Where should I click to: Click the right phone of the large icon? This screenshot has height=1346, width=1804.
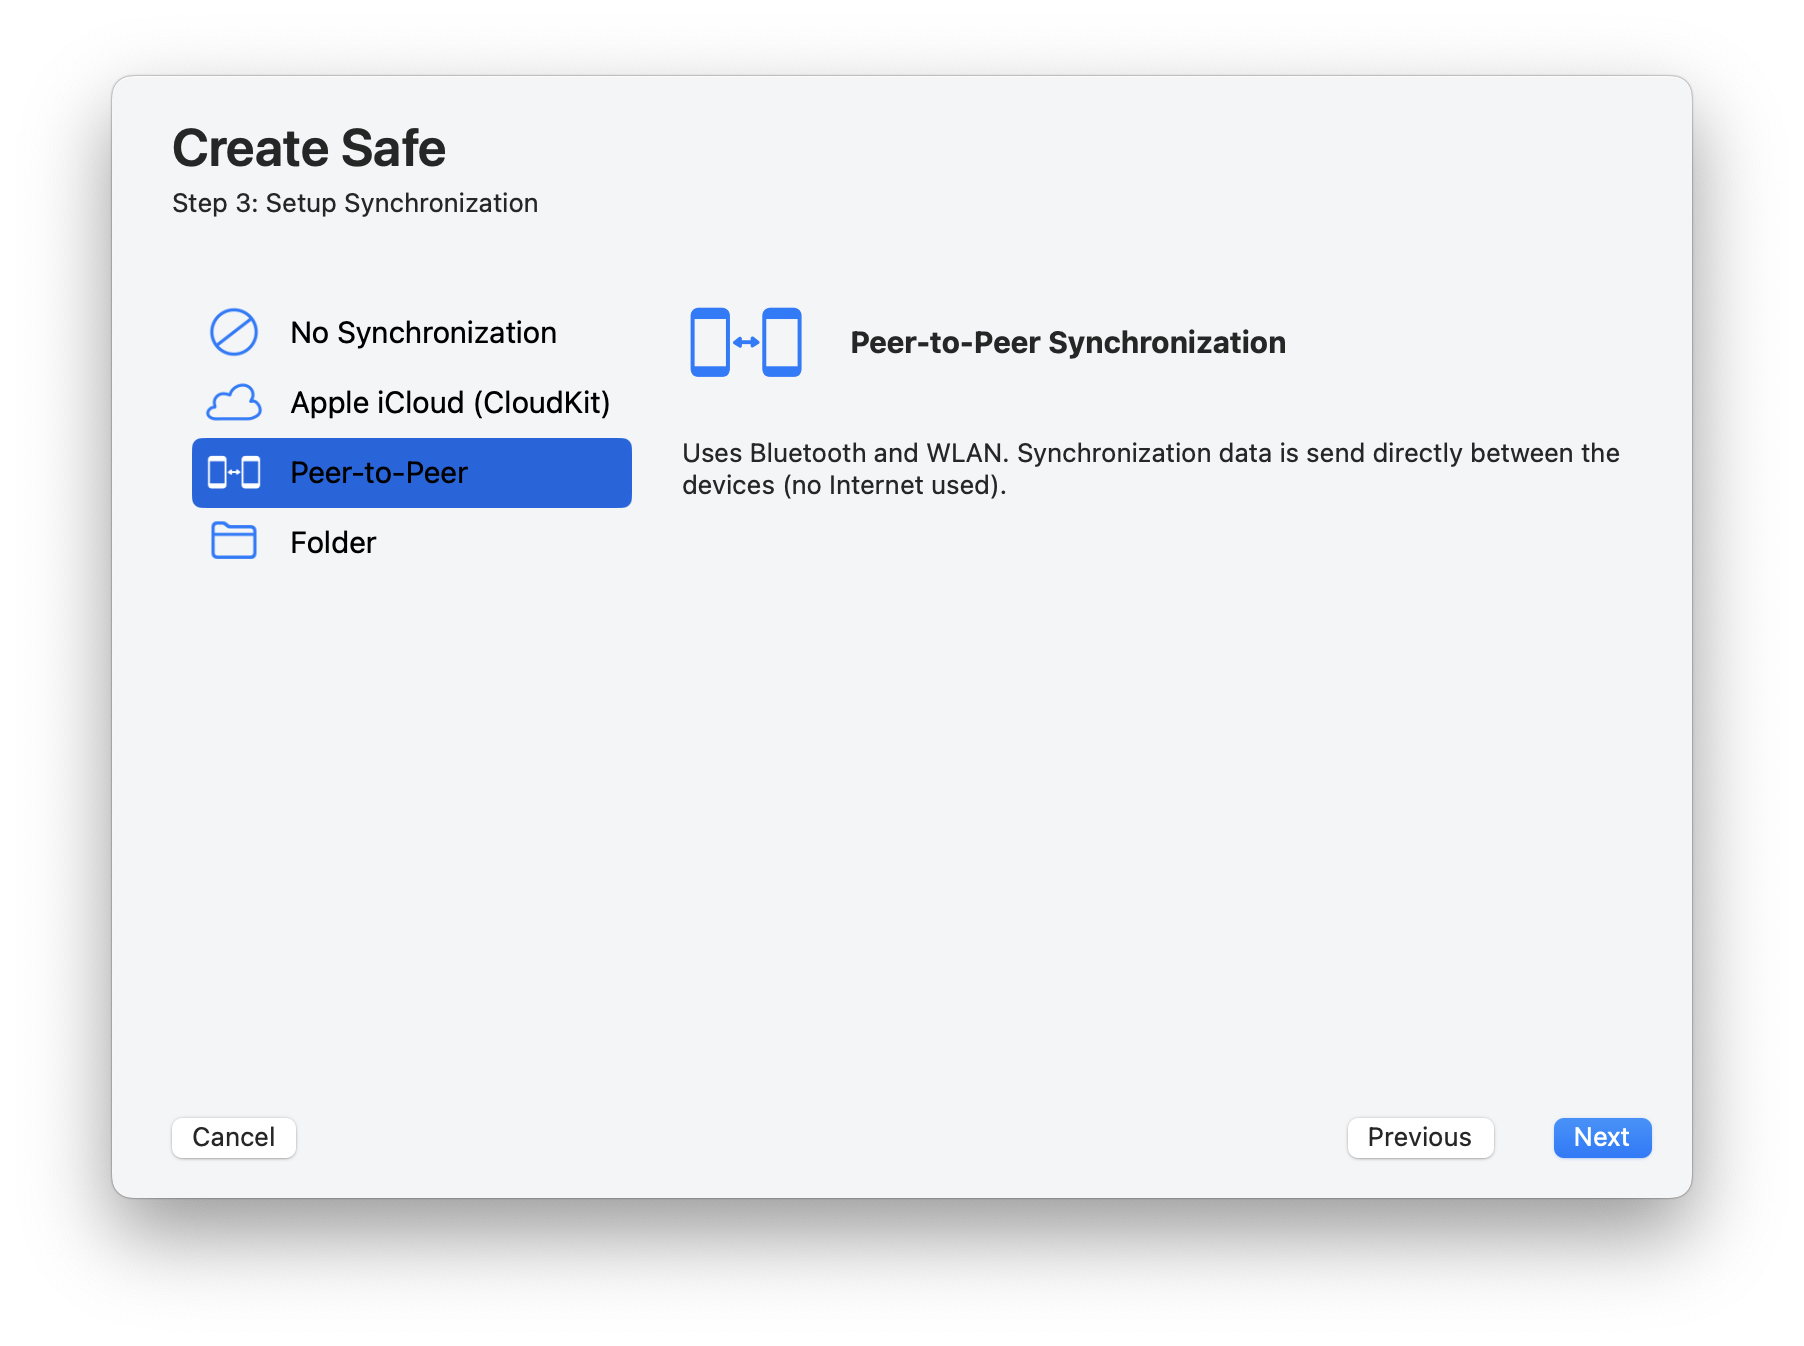click(x=782, y=342)
